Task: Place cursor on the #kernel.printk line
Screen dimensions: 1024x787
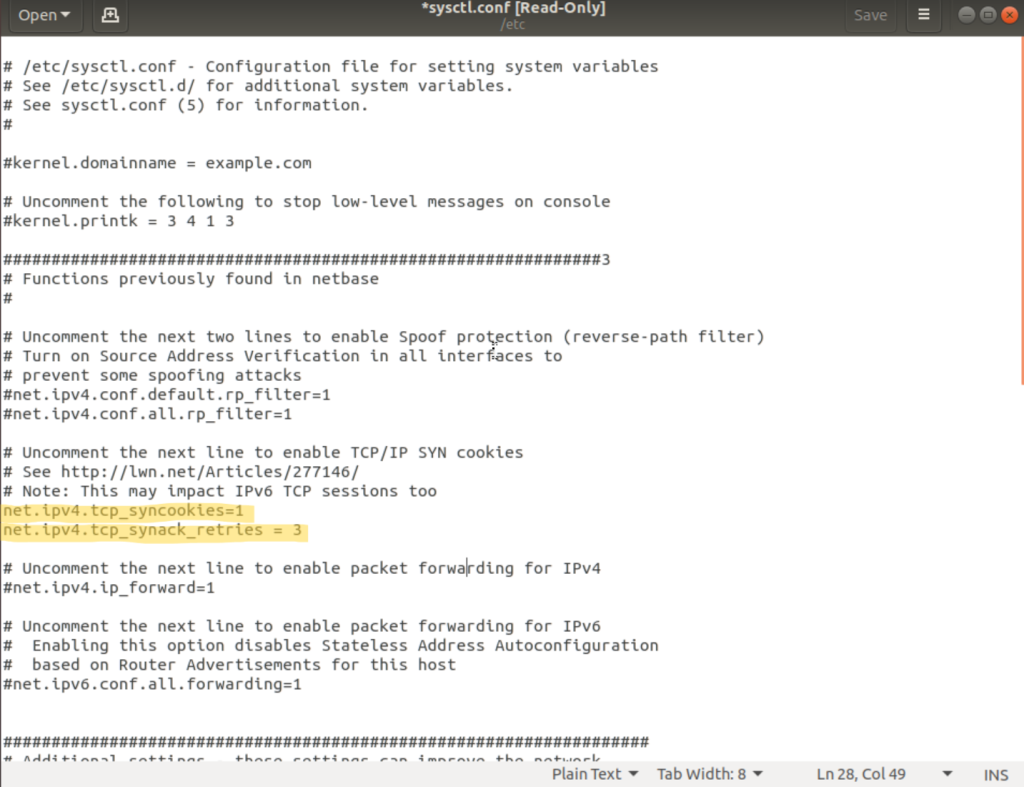Action: [120, 220]
